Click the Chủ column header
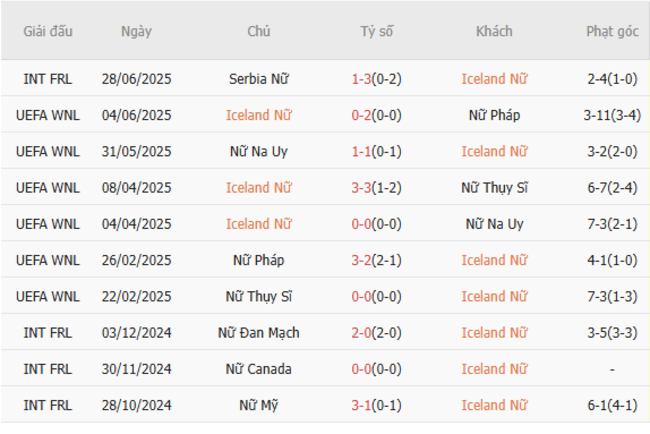 pos(258,31)
